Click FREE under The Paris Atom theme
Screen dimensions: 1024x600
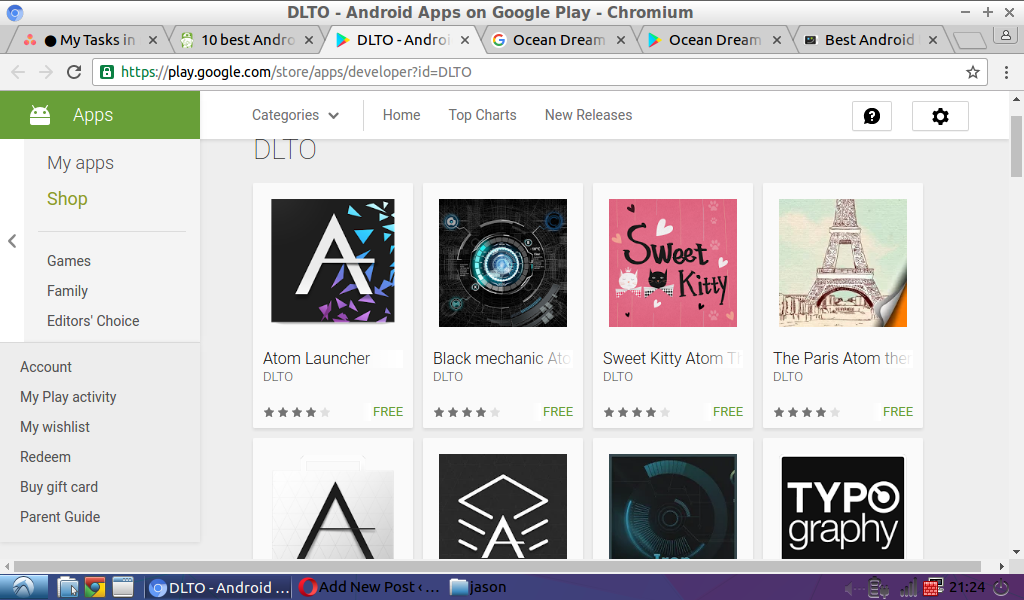(898, 412)
